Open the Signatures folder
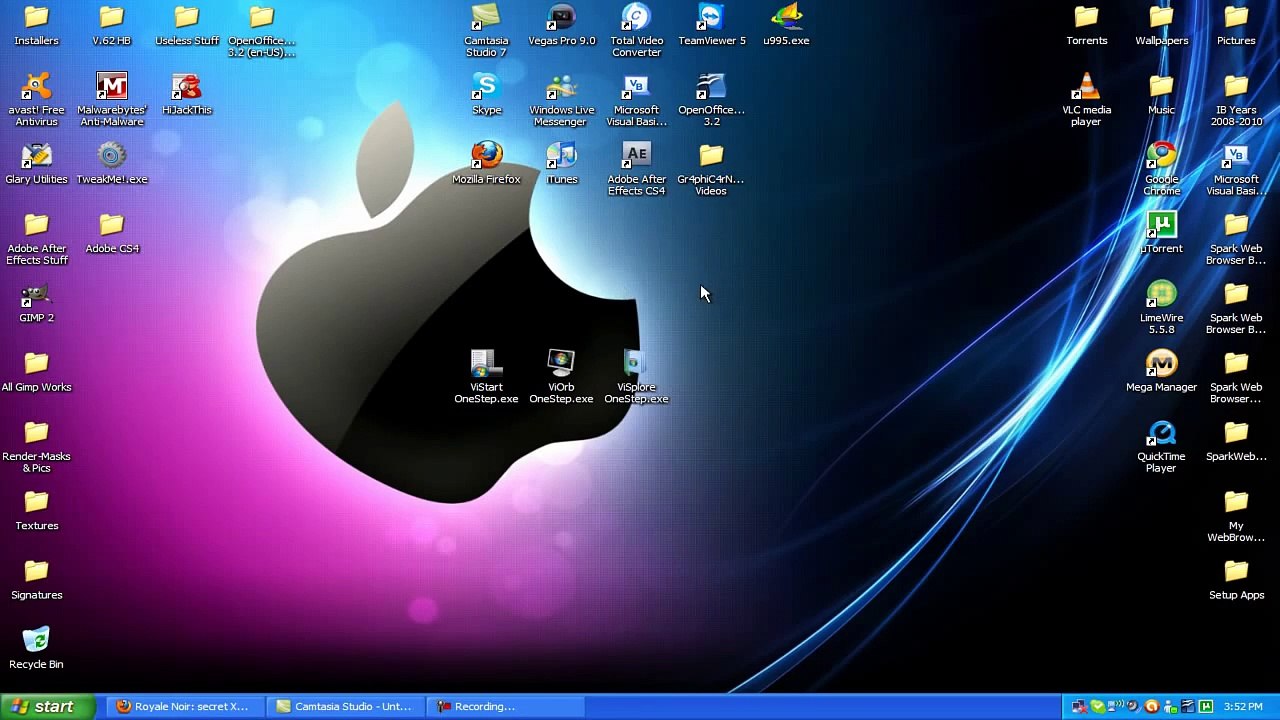Screen dimensions: 1280x720 (36, 580)
